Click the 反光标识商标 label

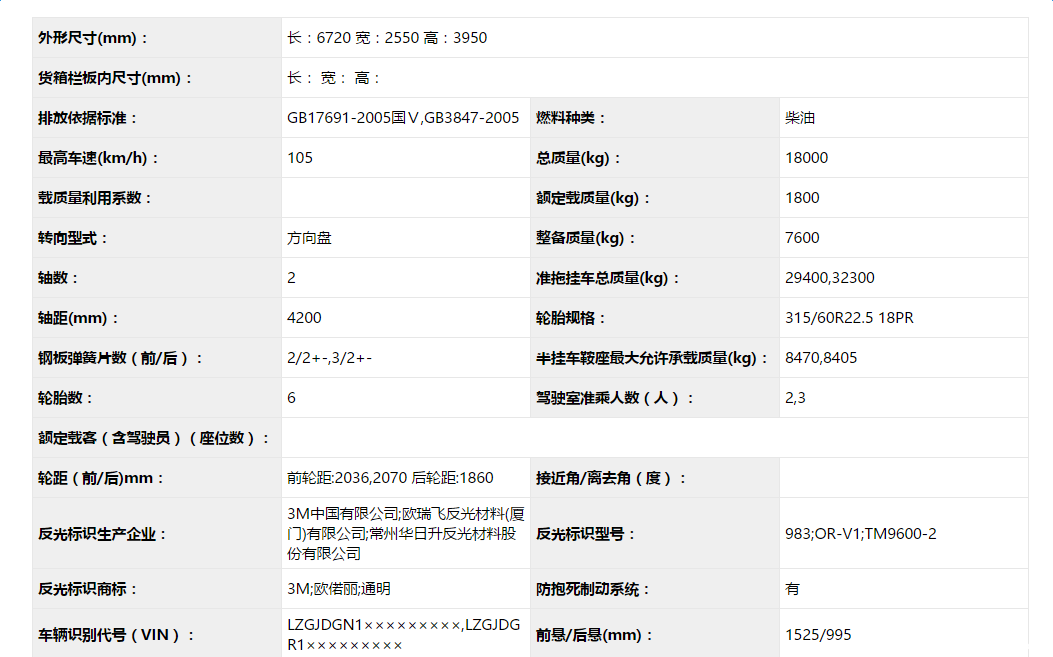87,589
